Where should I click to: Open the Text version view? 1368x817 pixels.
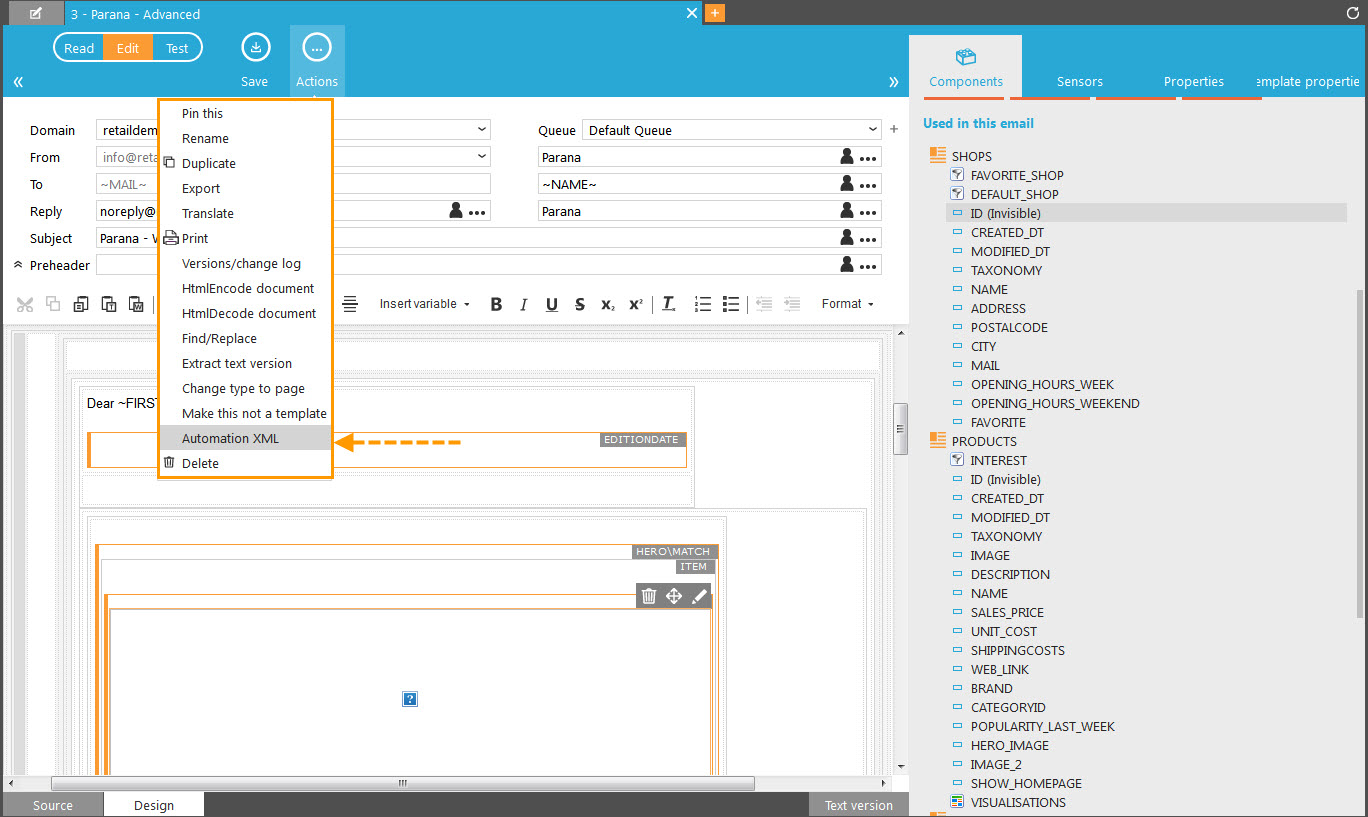(858, 805)
